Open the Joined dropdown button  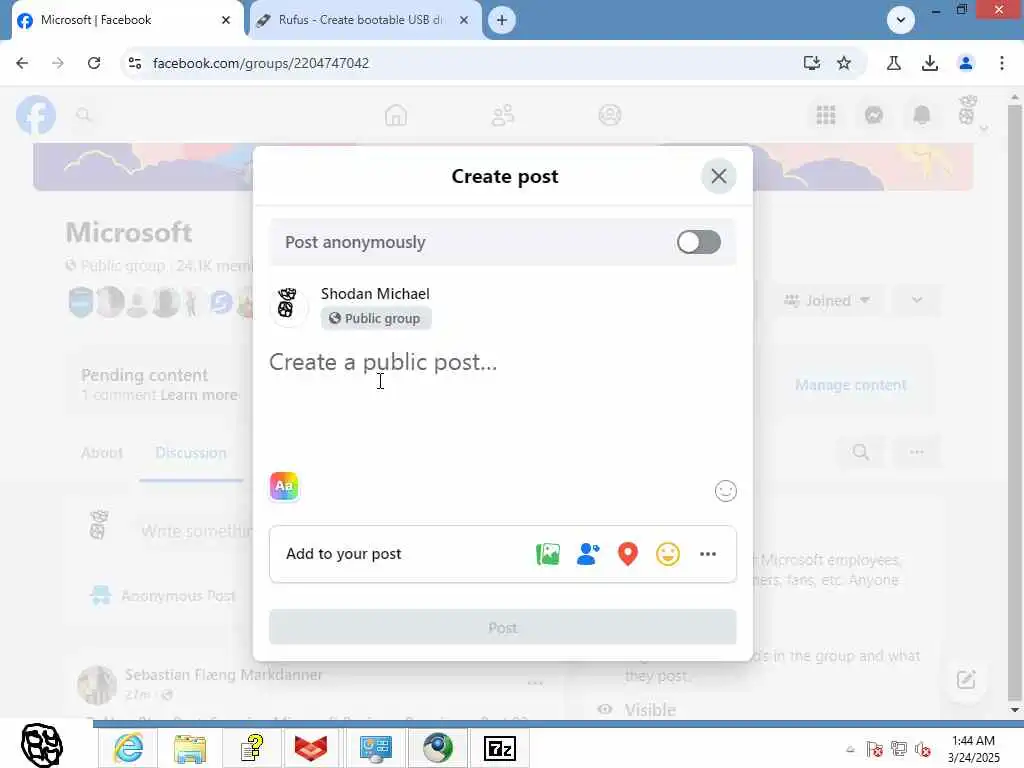click(x=827, y=300)
